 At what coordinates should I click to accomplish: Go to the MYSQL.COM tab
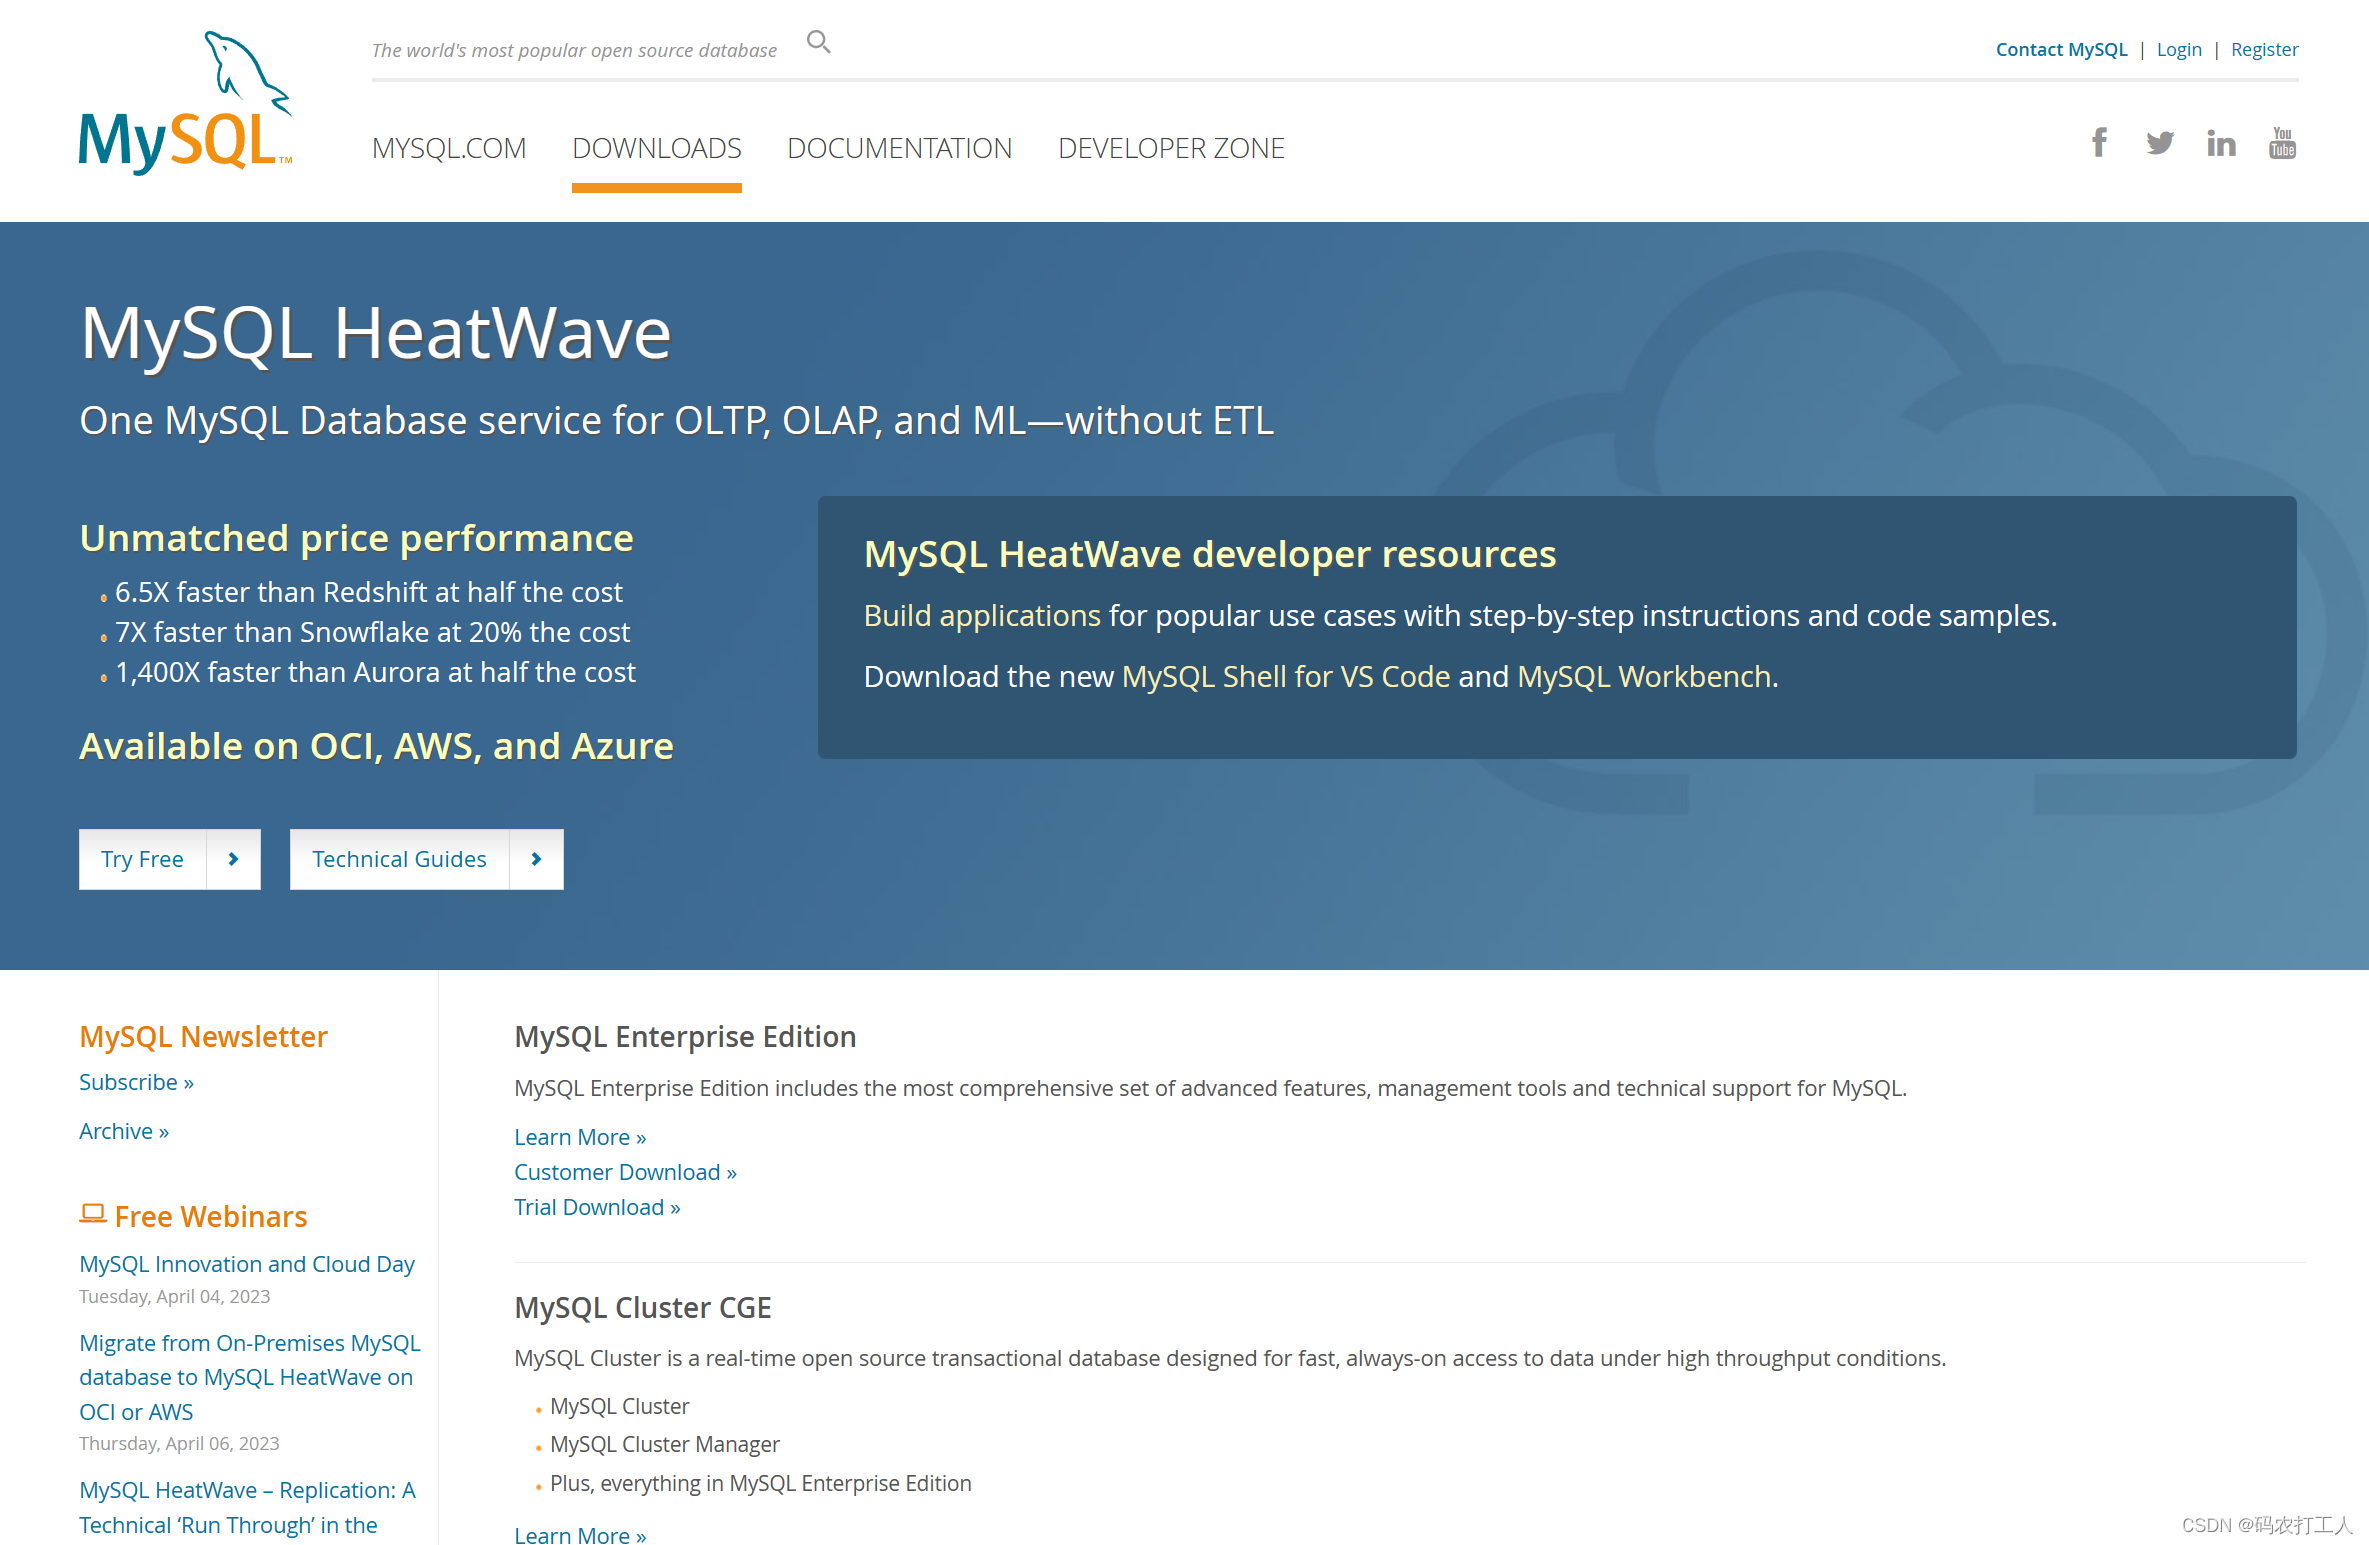[x=448, y=148]
